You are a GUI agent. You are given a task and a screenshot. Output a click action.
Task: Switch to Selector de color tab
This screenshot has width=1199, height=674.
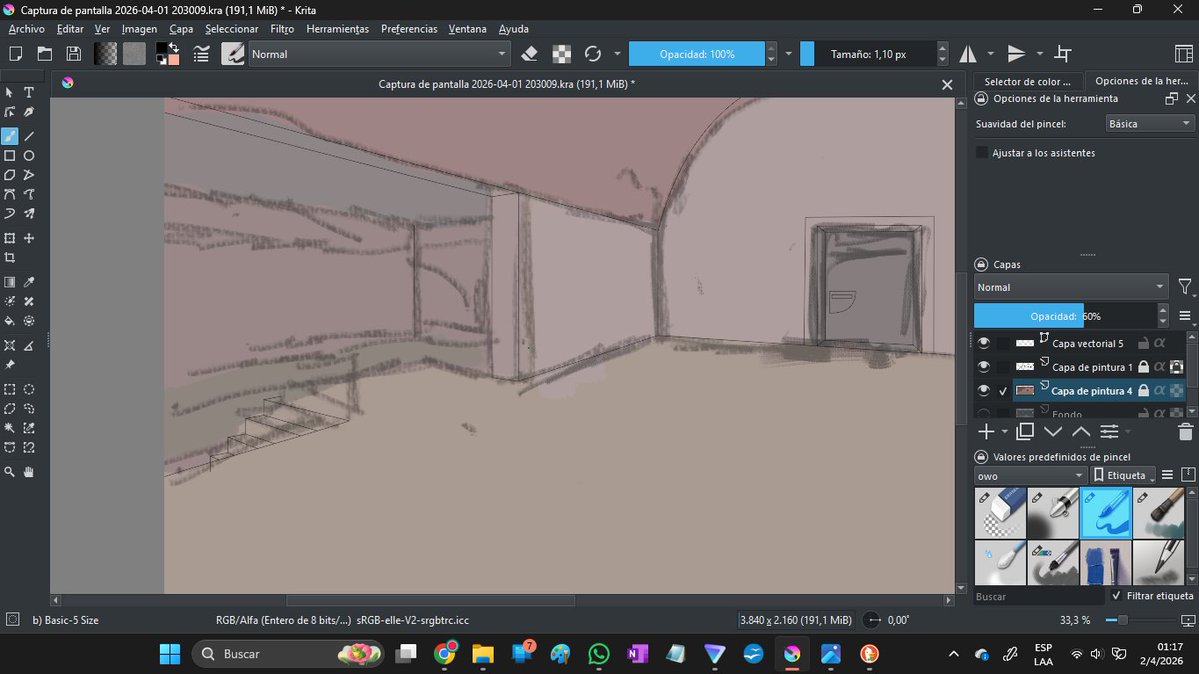point(1027,81)
